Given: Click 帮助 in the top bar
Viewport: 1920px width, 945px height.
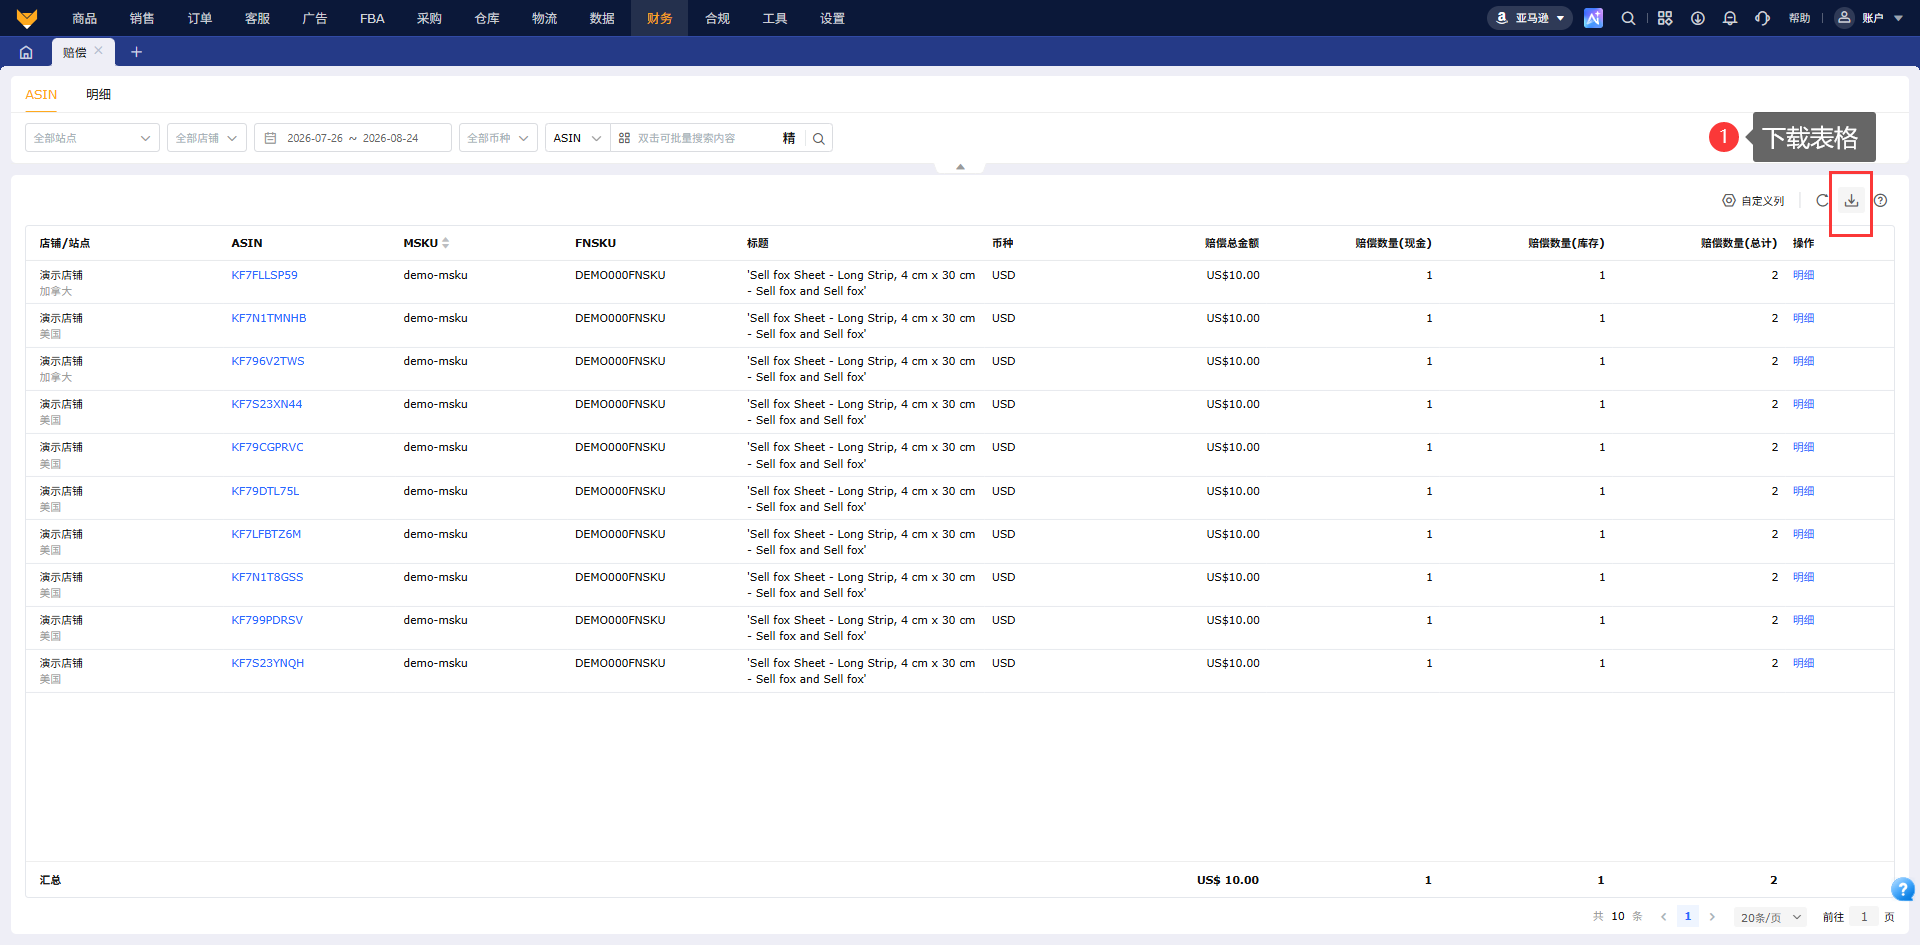Looking at the screenshot, I should [x=1799, y=18].
